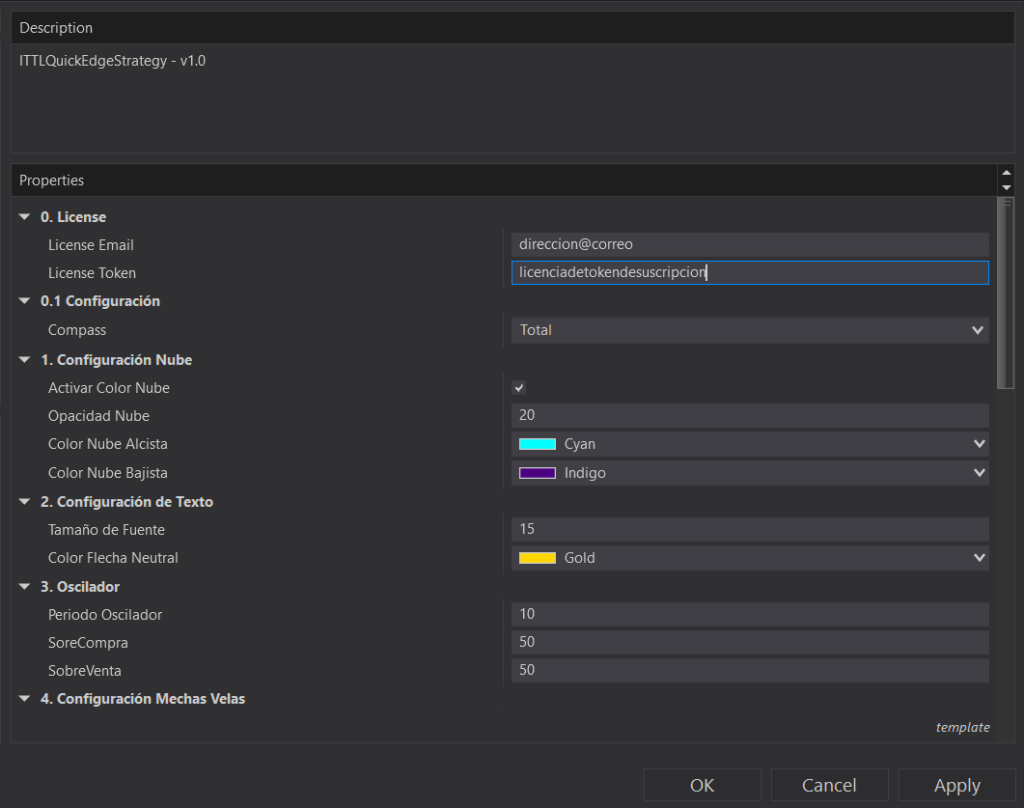Screen dimensions: 1024x808
Task: Click the OK button
Action: (702, 785)
